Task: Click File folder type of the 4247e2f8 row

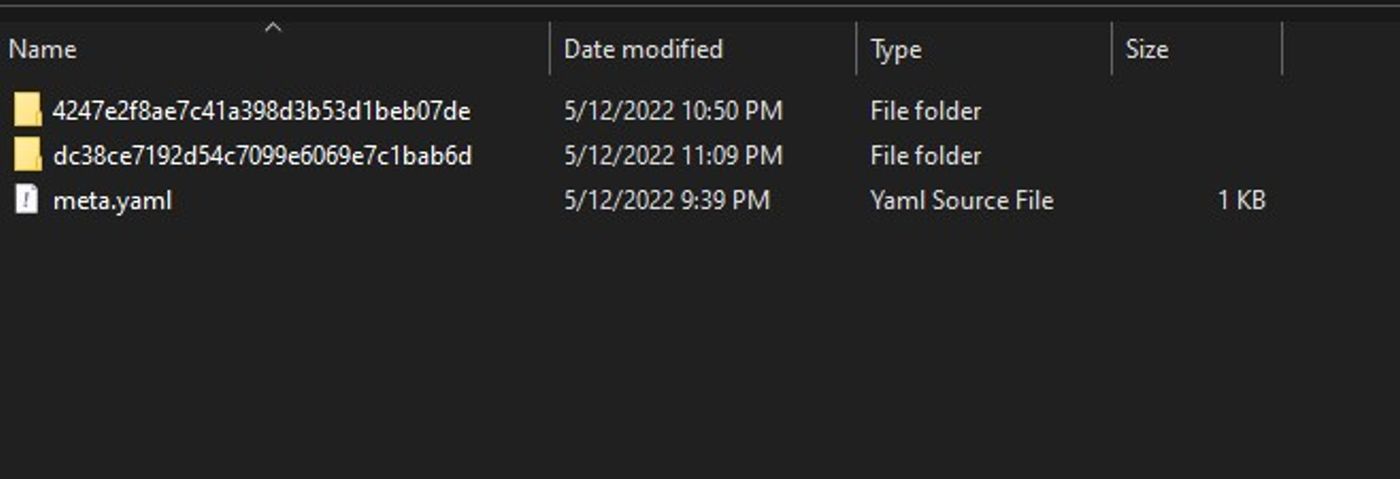Action: pyautogui.click(x=926, y=110)
